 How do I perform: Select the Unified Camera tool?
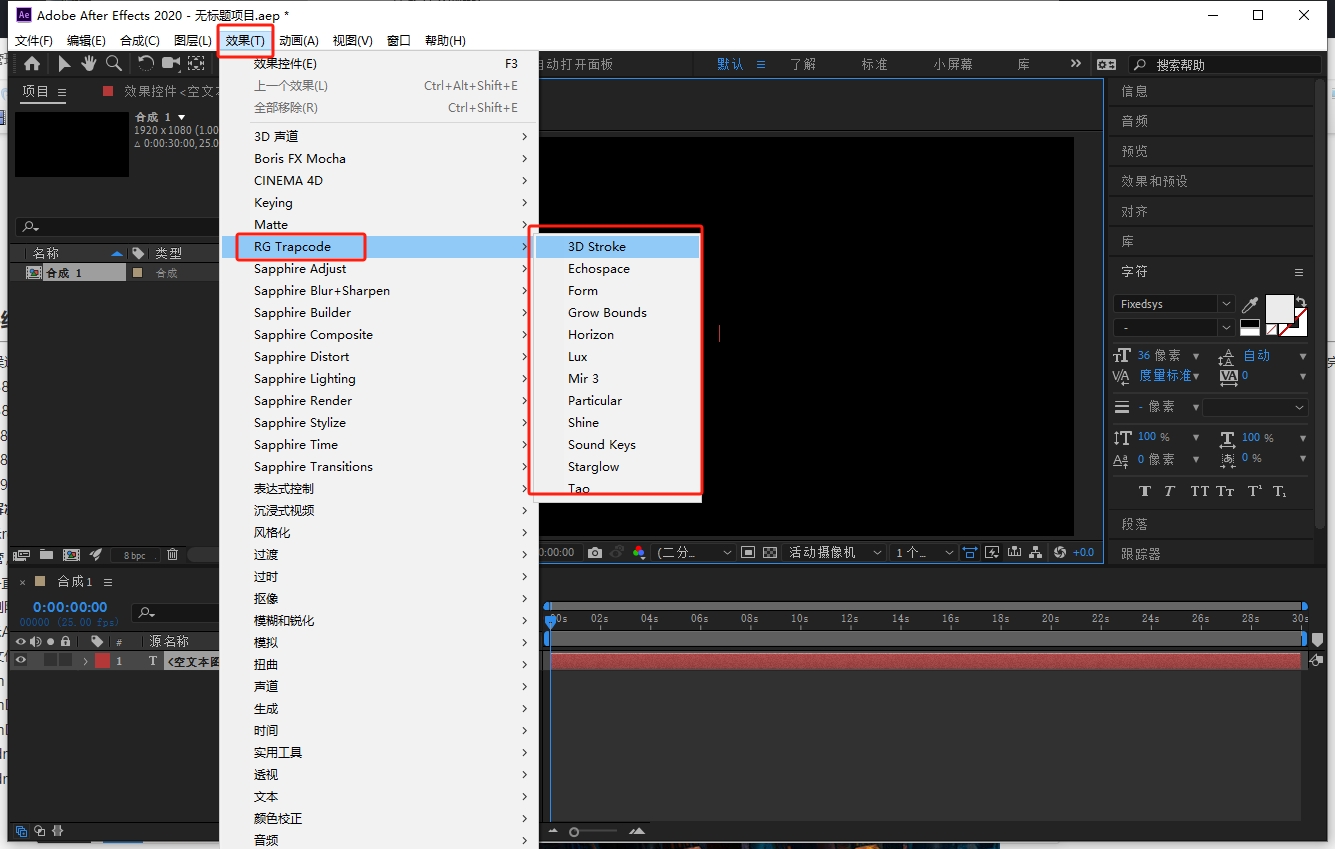(x=171, y=63)
